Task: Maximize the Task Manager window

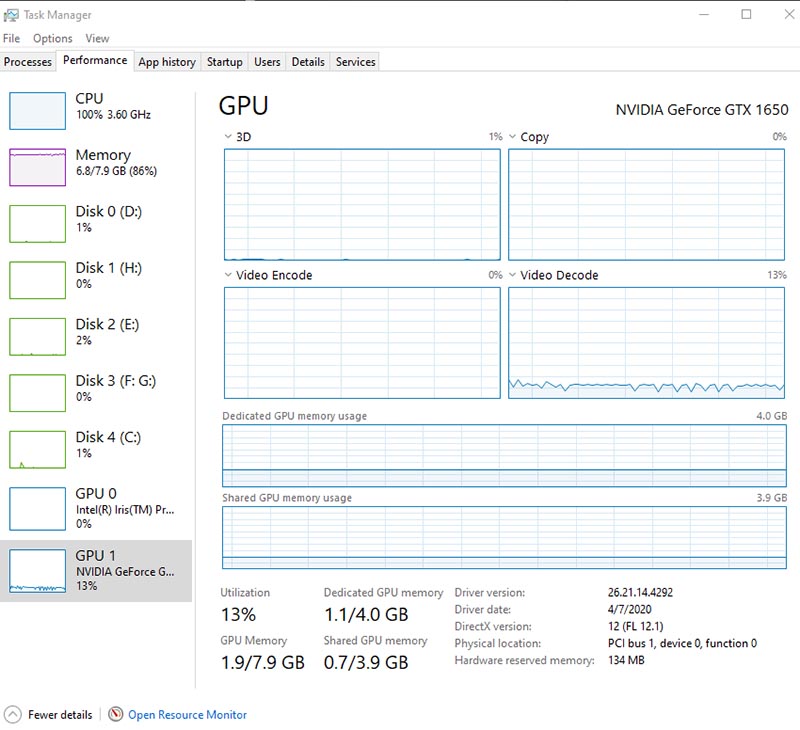Action: 746,14
